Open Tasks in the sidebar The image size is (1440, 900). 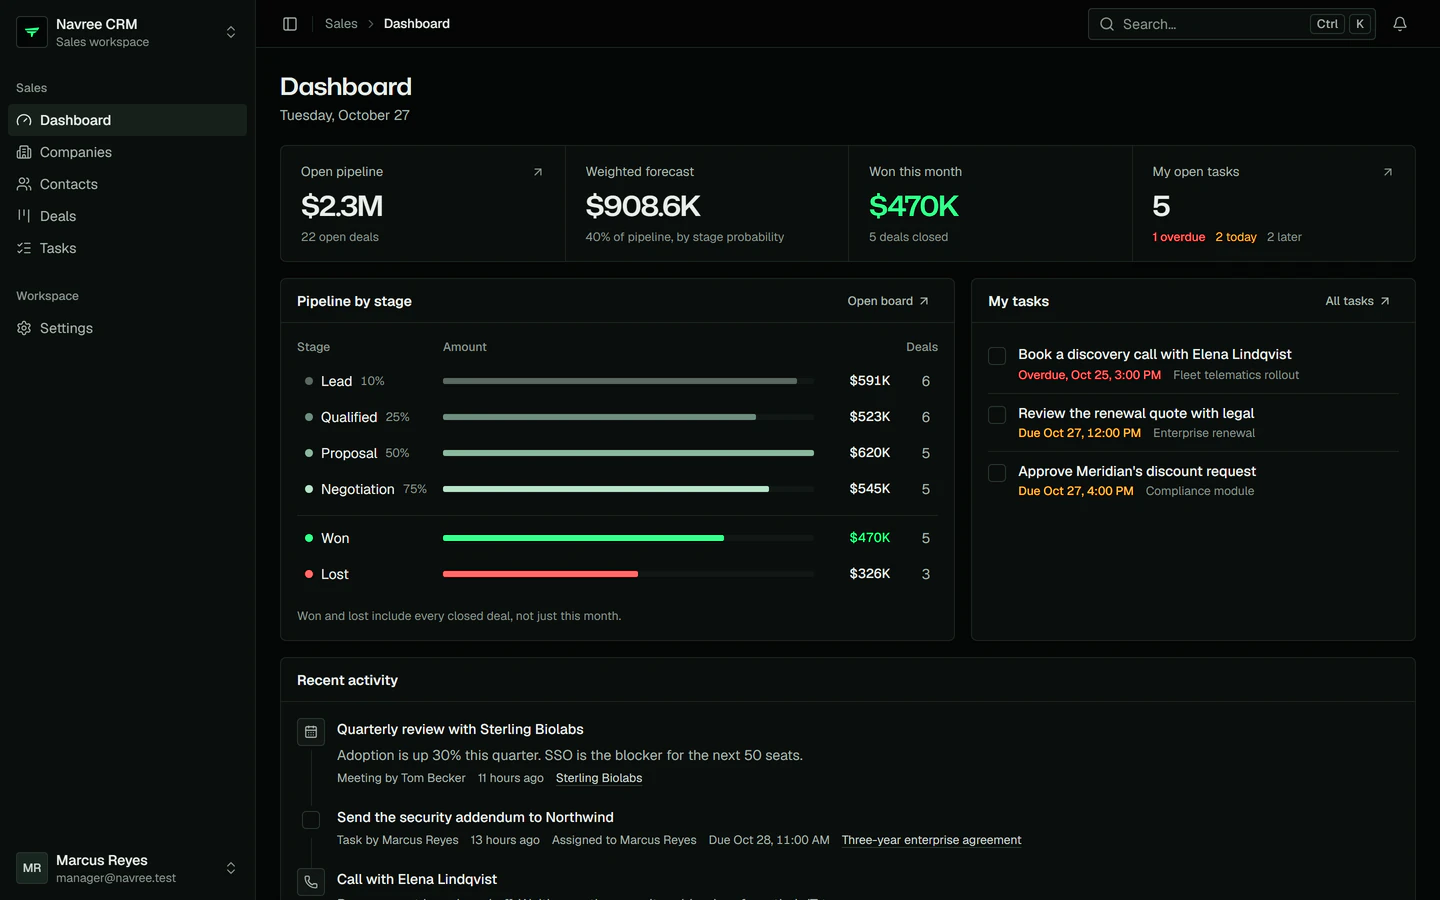tap(127, 248)
